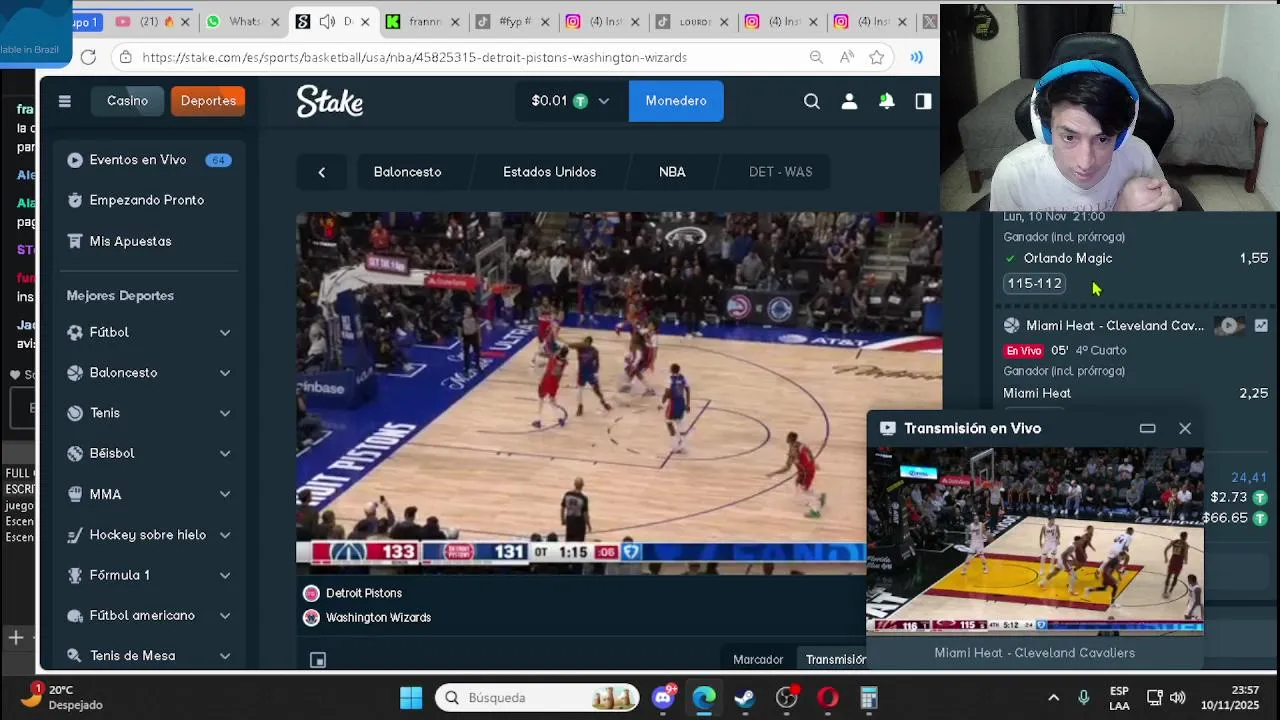Expand the Tenis de Mesa category
Viewport: 1280px width, 720px height.
tap(225, 656)
